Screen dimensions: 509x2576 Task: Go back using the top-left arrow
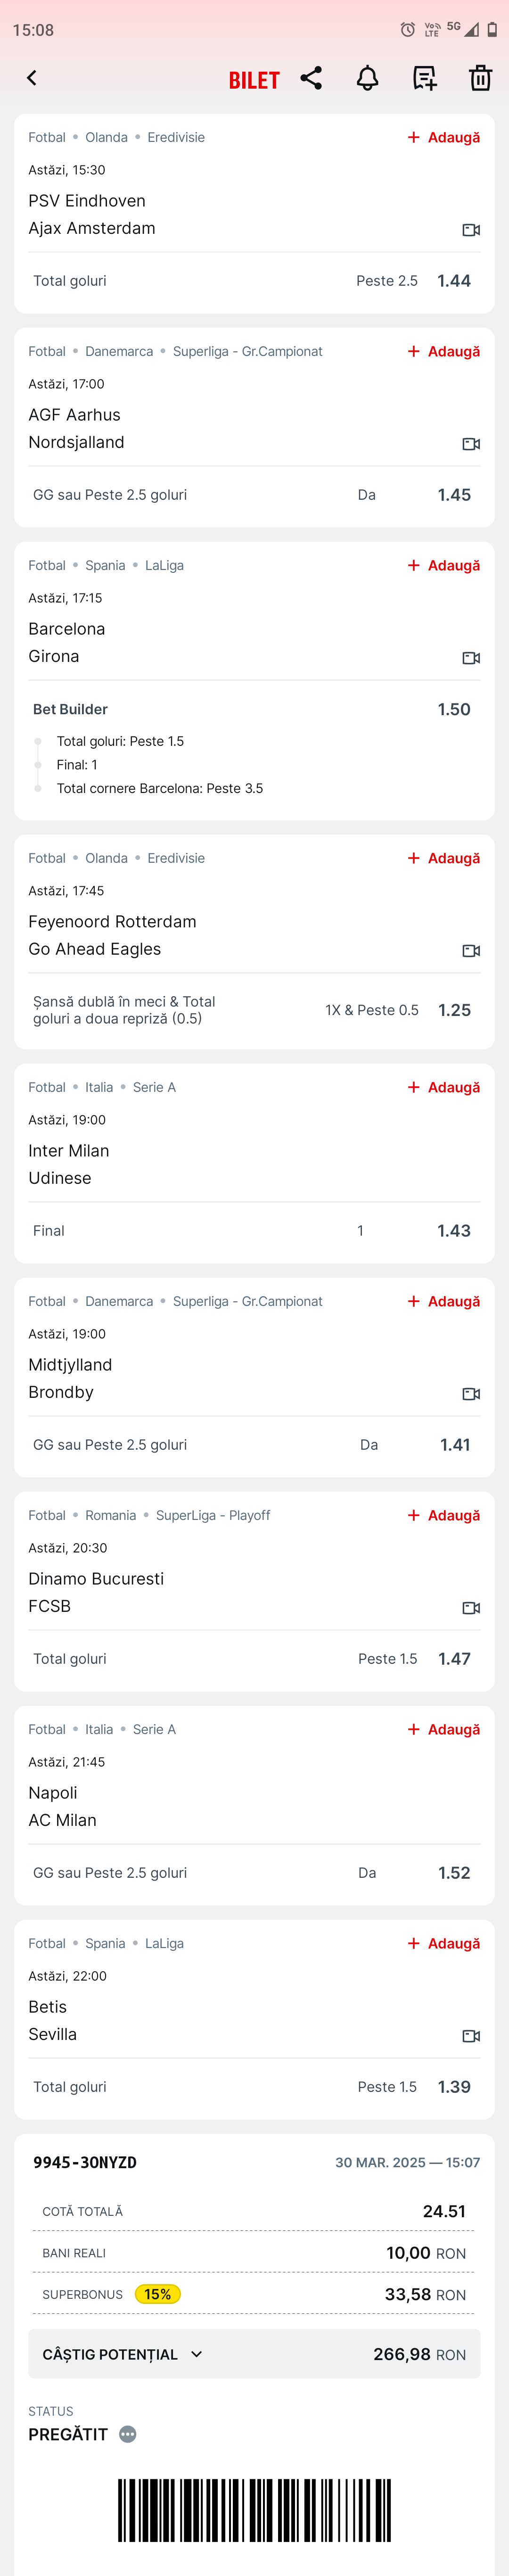pos(32,78)
